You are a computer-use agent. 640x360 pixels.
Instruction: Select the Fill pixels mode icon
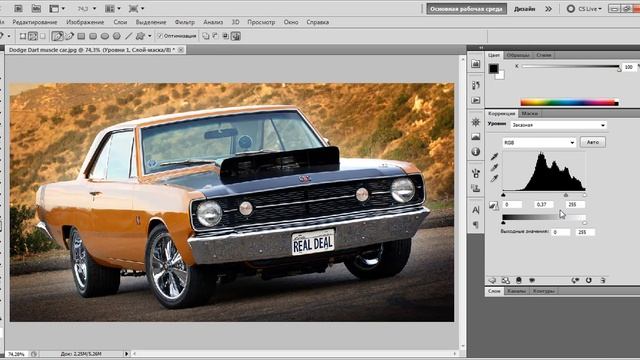[42, 36]
